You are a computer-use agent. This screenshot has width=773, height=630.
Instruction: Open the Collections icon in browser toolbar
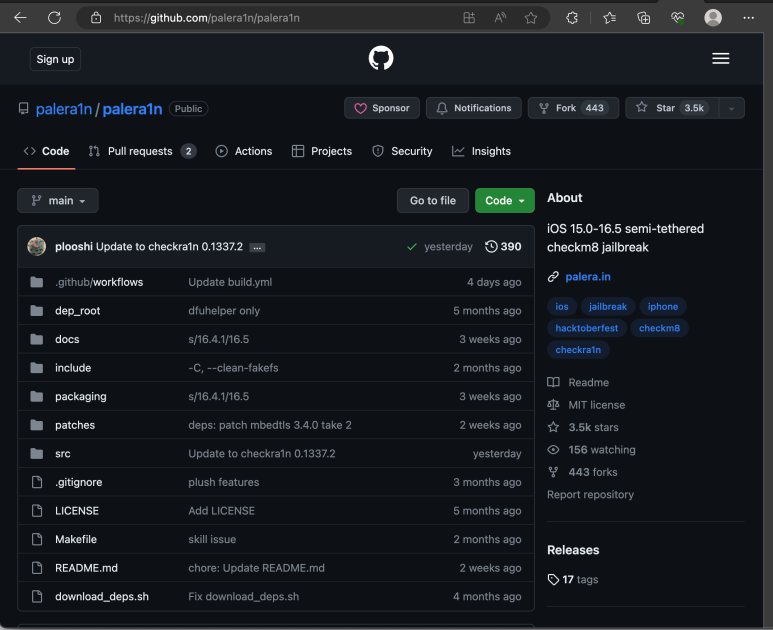(643, 18)
